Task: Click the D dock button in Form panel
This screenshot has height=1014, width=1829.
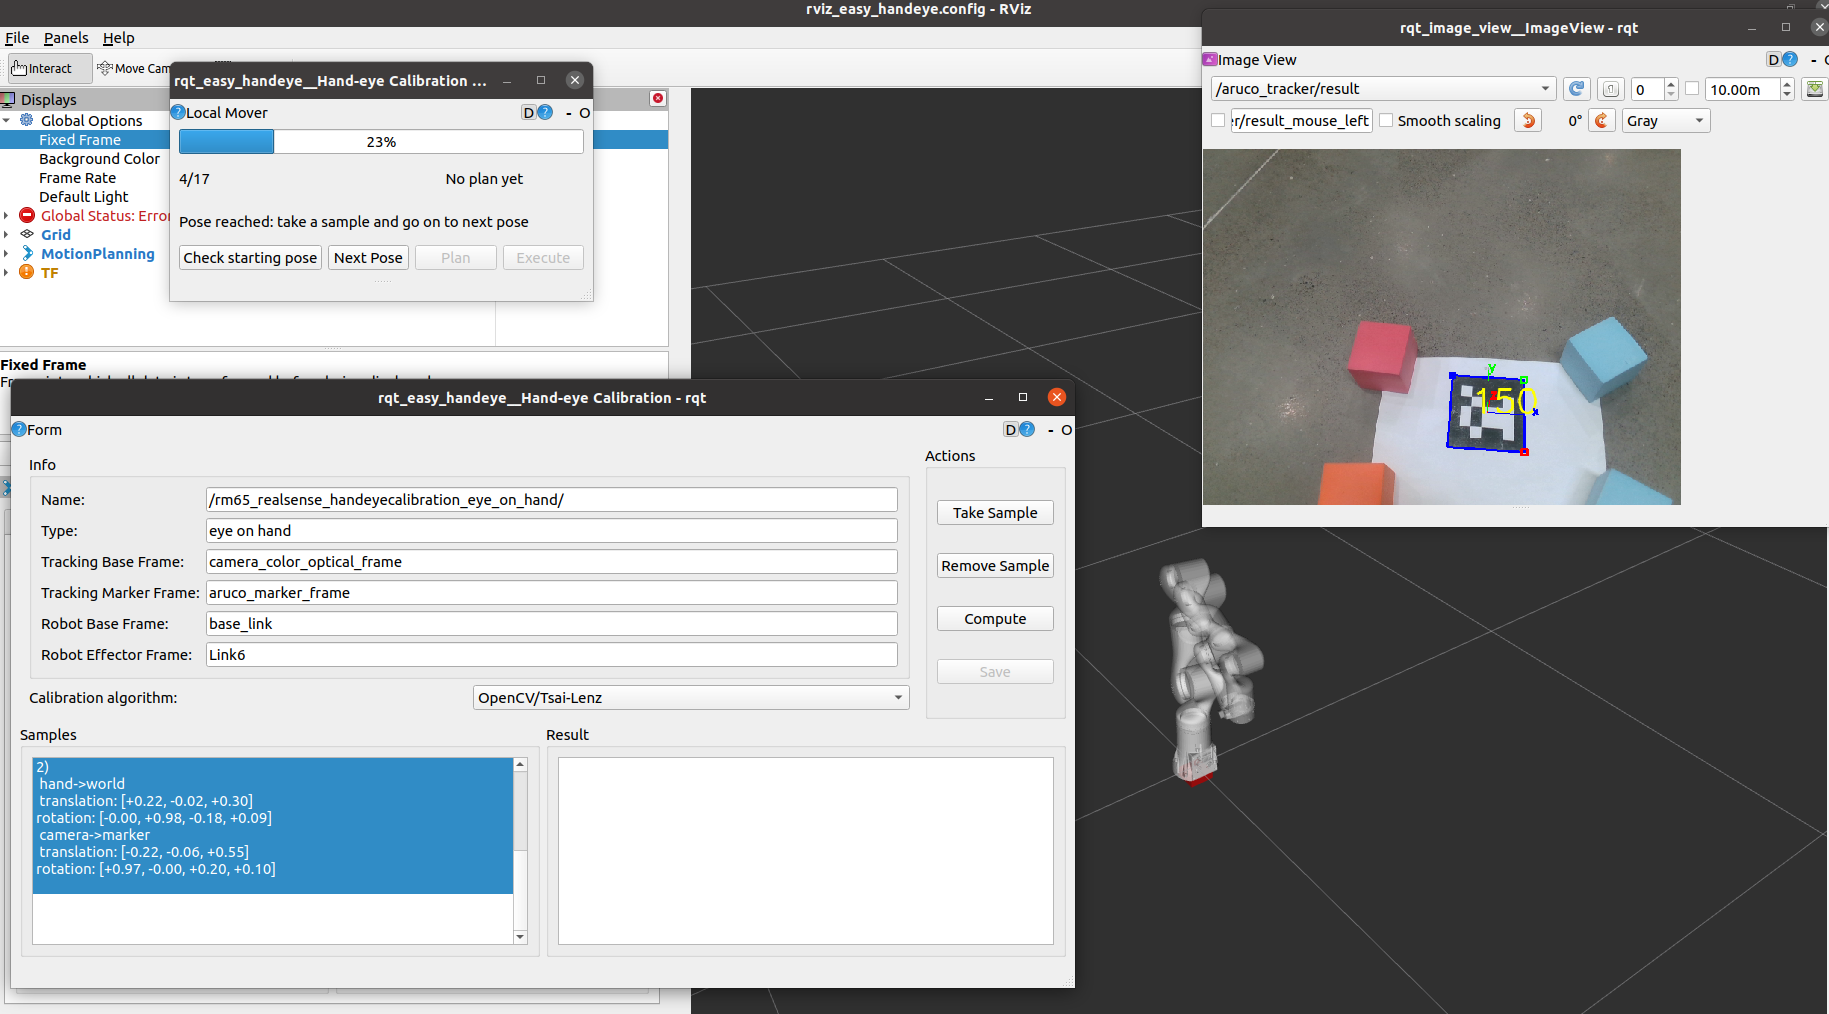Action: tap(1010, 430)
